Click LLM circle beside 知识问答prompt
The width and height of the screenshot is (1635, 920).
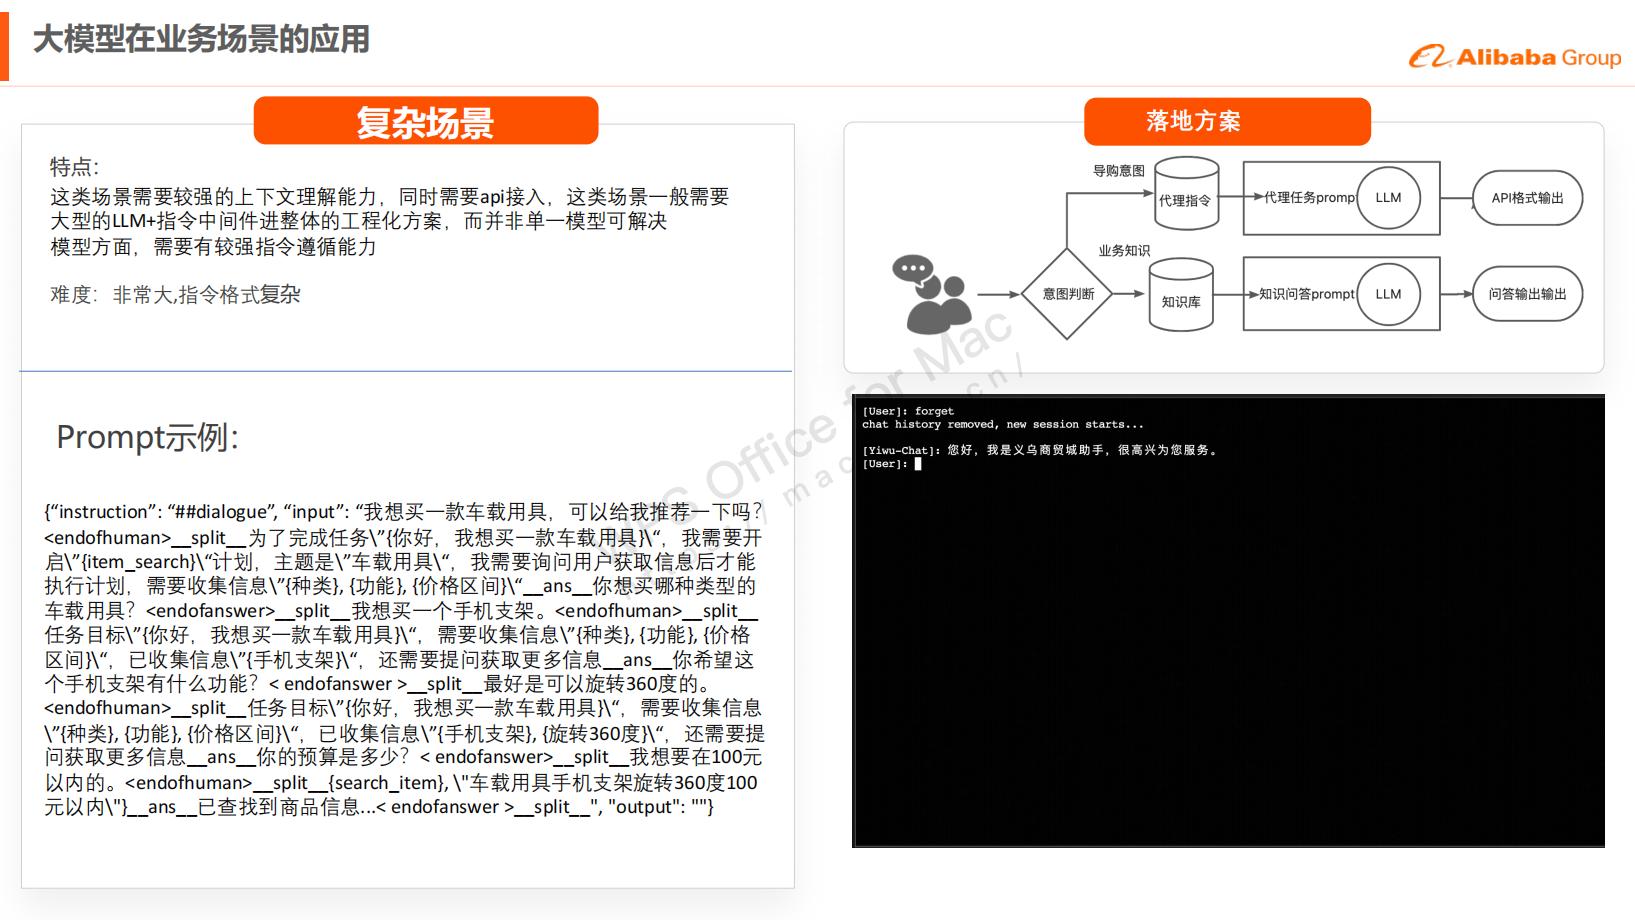(x=1388, y=294)
